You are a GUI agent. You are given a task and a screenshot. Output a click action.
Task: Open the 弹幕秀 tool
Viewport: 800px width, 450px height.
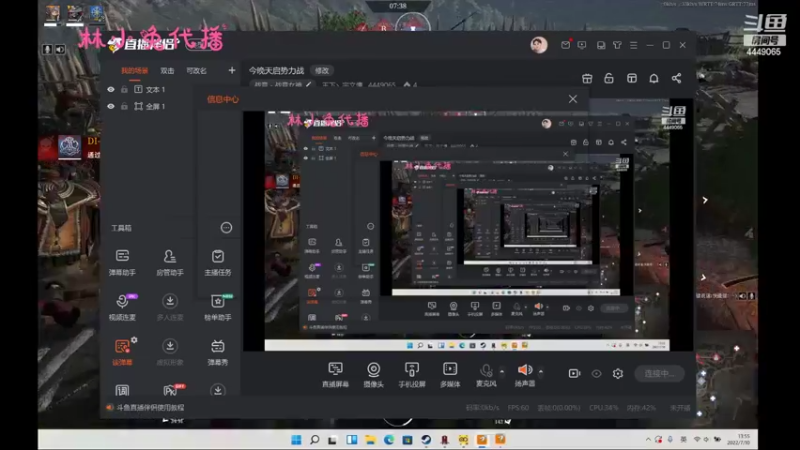[218, 352]
